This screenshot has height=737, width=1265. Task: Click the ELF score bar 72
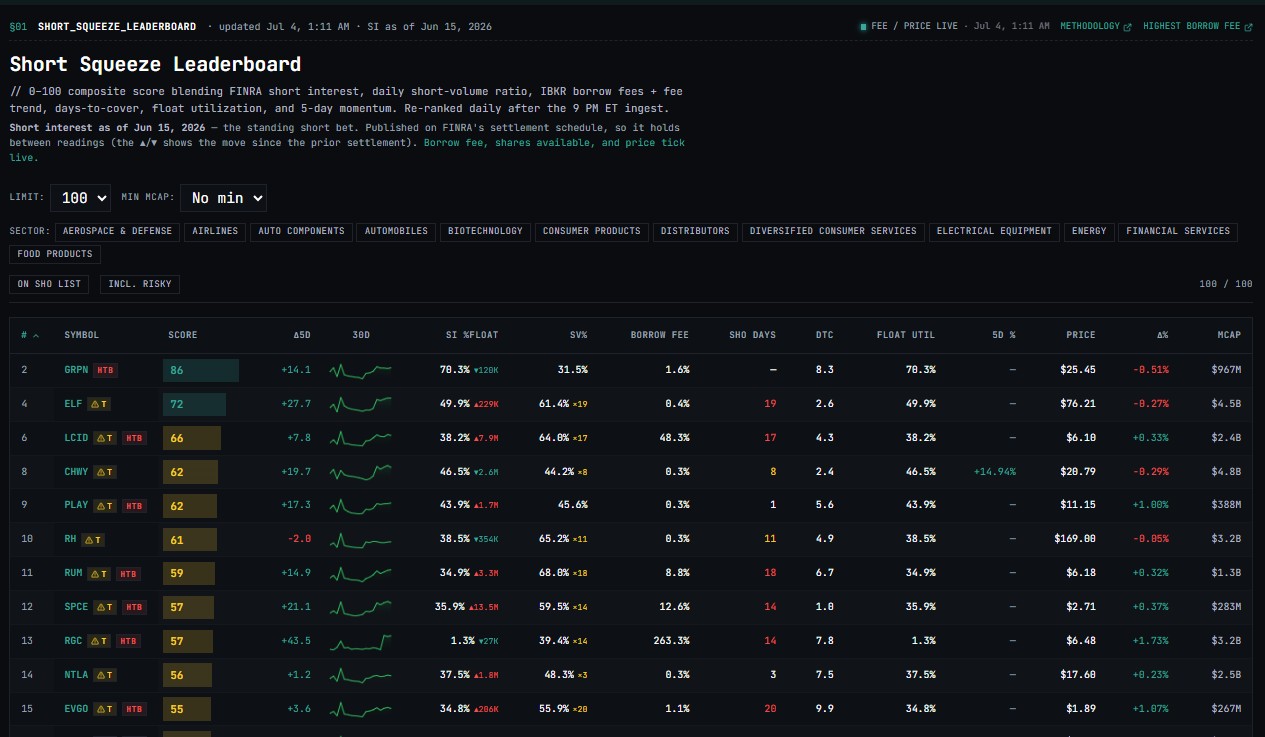(x=194, y=404)
